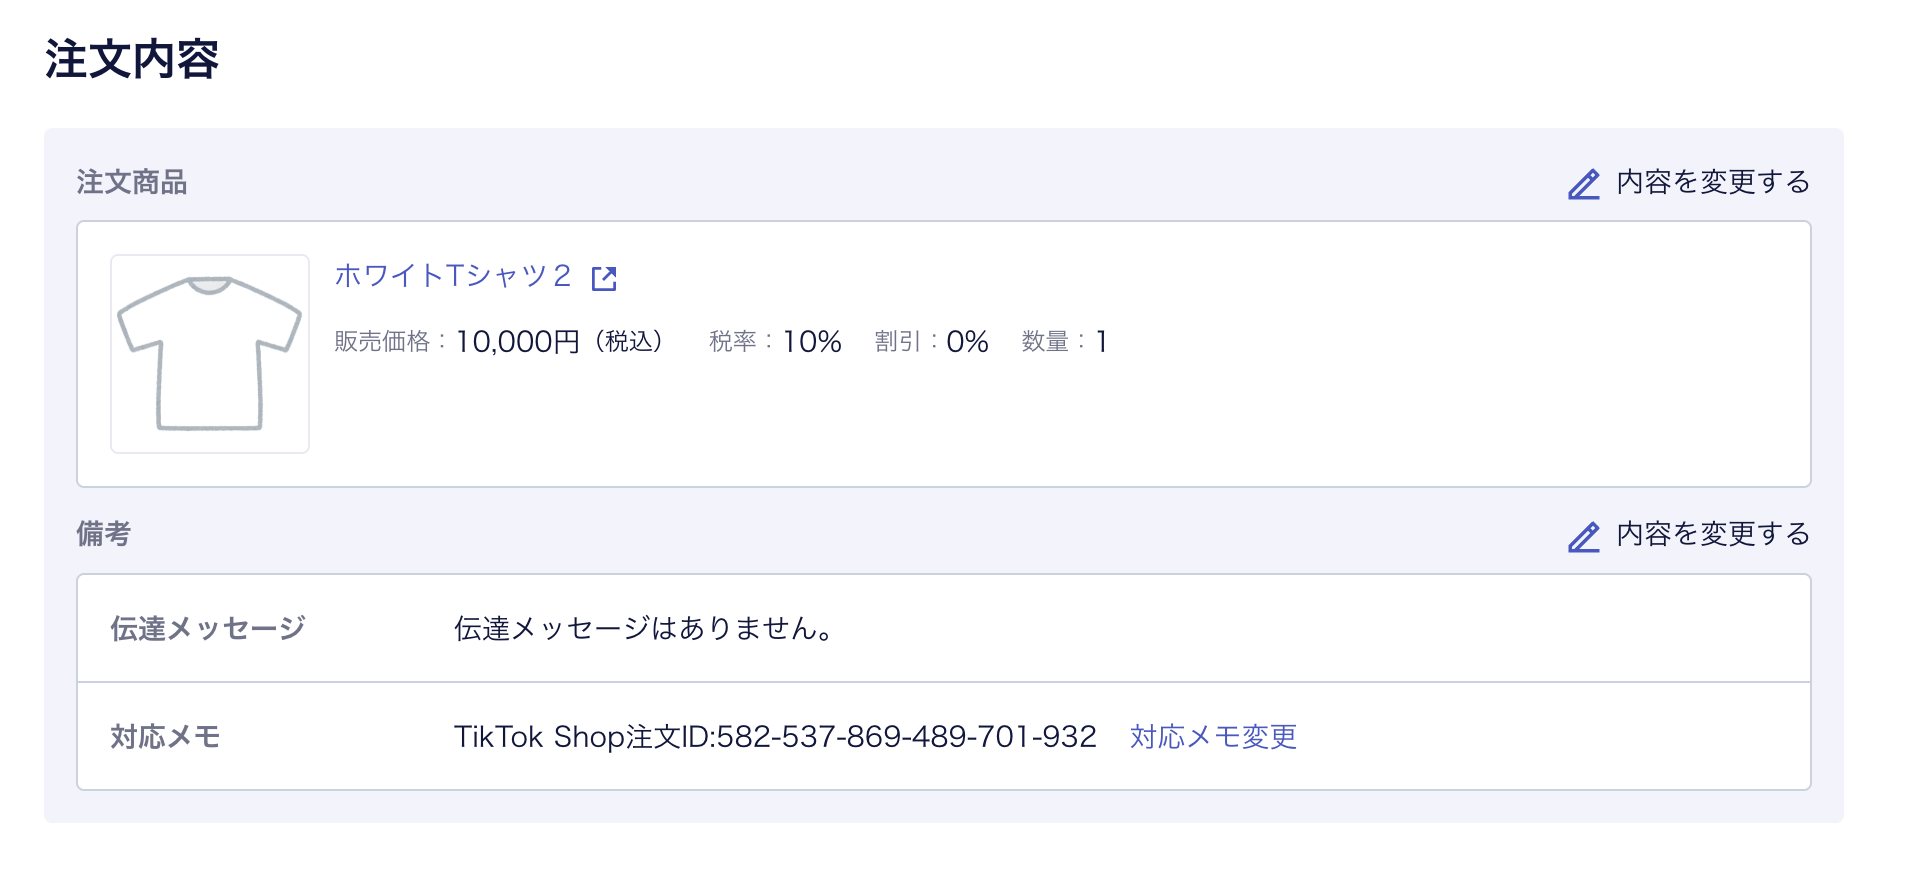Click the 伝達メッセージ row label
Screen dimensions: 1916x870
click(x=208, y=628)
